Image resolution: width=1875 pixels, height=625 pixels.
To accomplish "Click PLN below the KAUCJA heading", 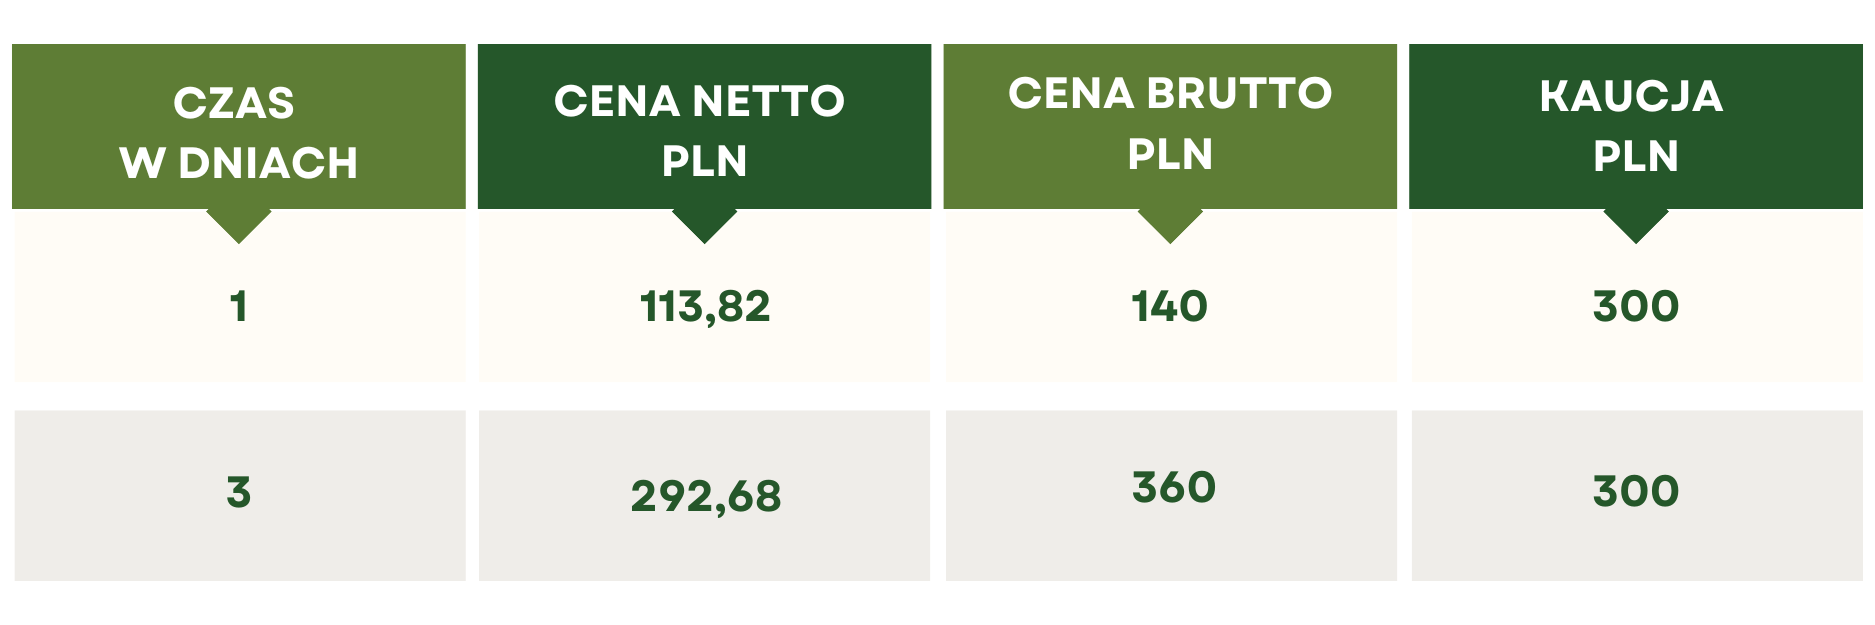I will (x=1635, y=156).
